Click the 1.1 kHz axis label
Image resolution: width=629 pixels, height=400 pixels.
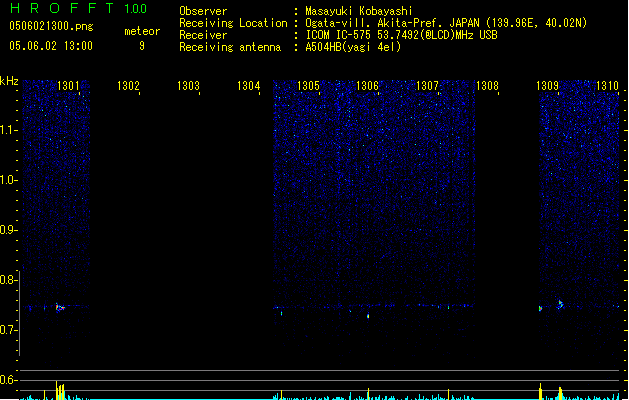(x=9, y=130)
